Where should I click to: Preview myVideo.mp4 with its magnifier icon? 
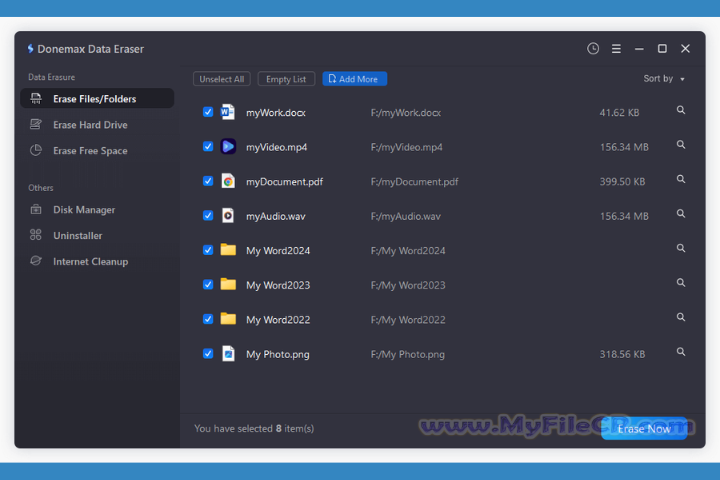681,145
